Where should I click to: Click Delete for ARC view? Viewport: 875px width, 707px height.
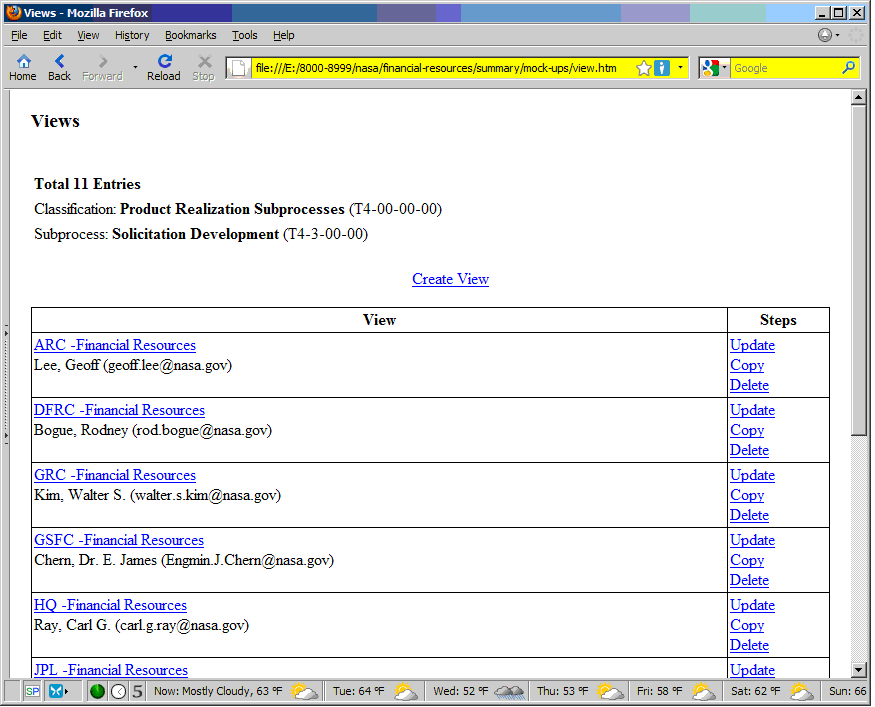[x=749, y=385]
